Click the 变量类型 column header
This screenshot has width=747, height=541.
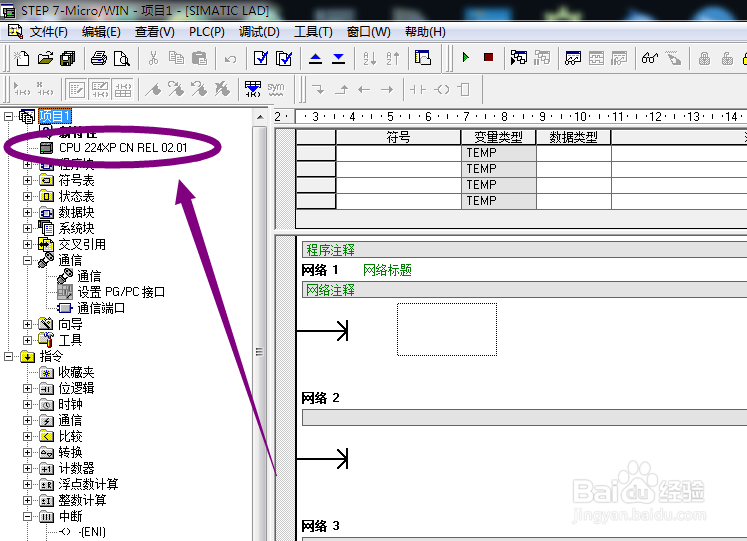point(498,137)
